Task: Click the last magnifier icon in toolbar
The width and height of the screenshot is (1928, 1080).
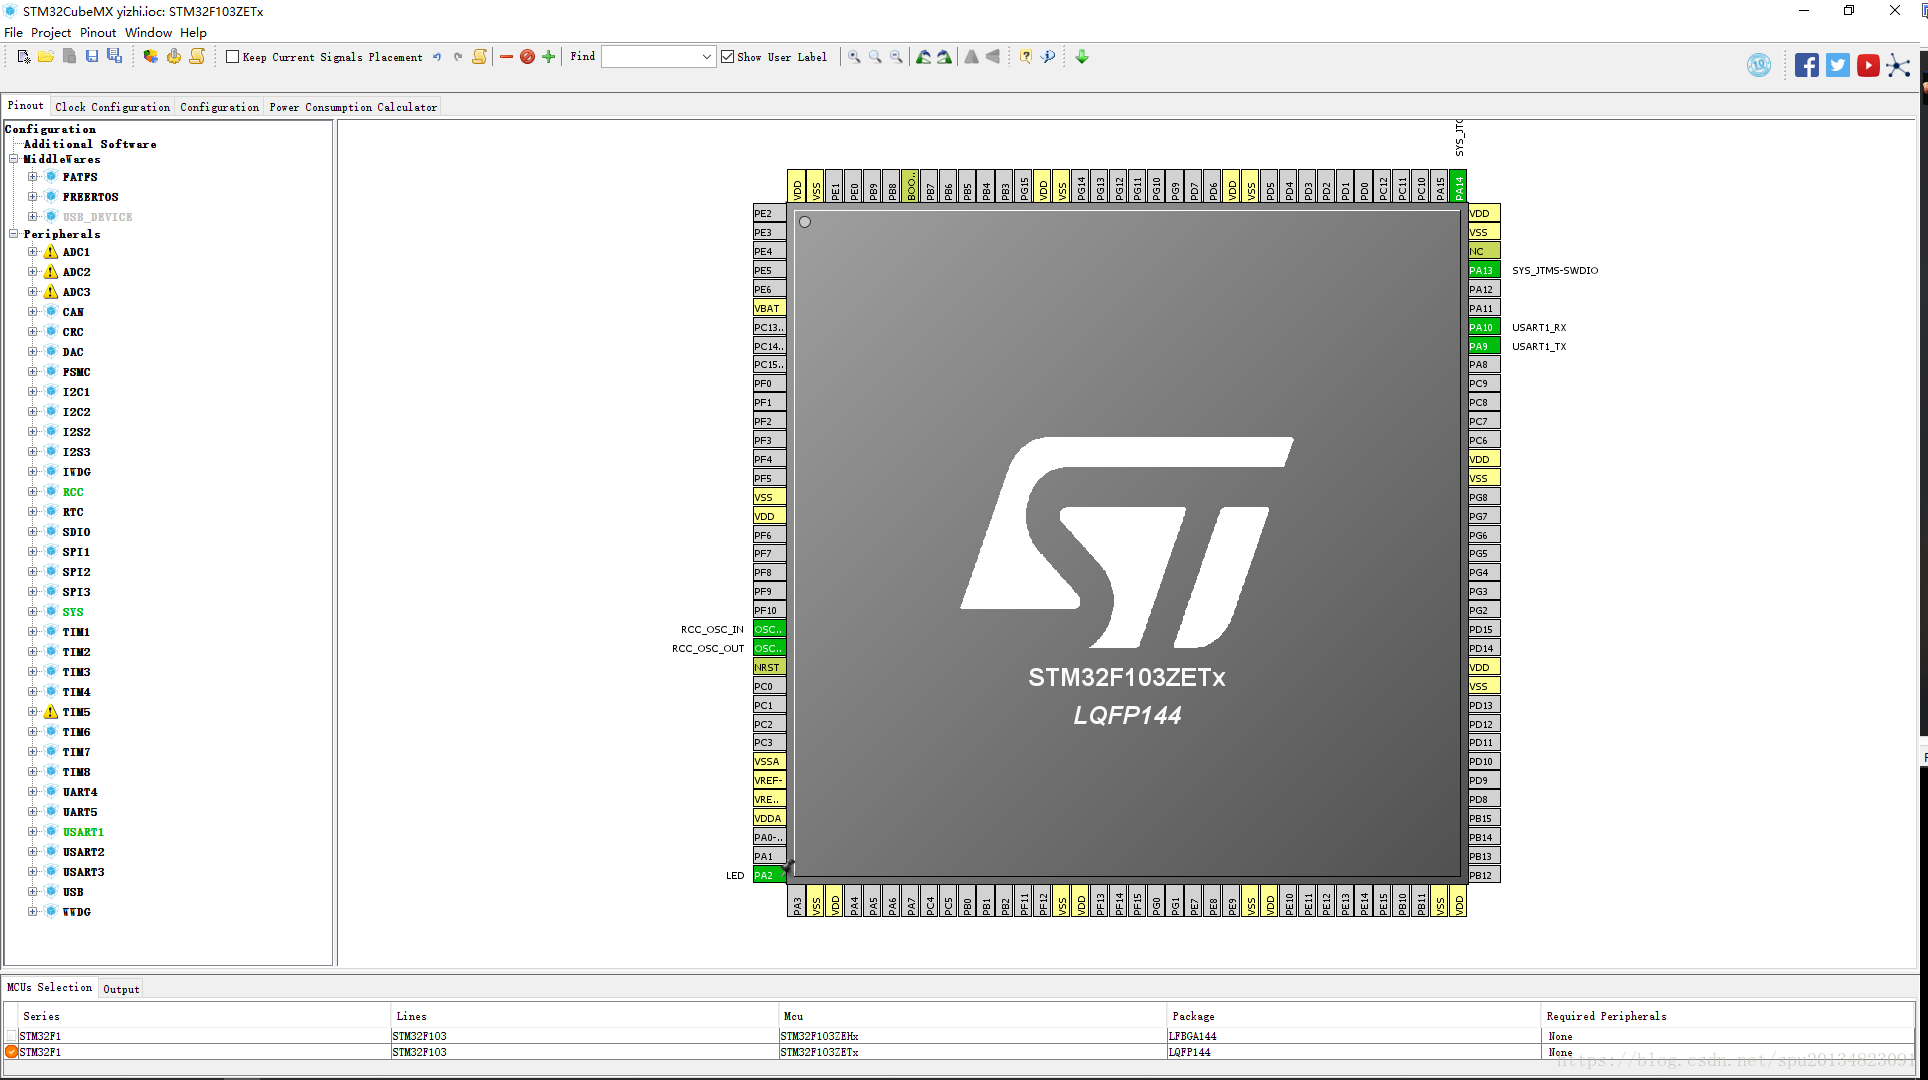Action: [896, 57]
